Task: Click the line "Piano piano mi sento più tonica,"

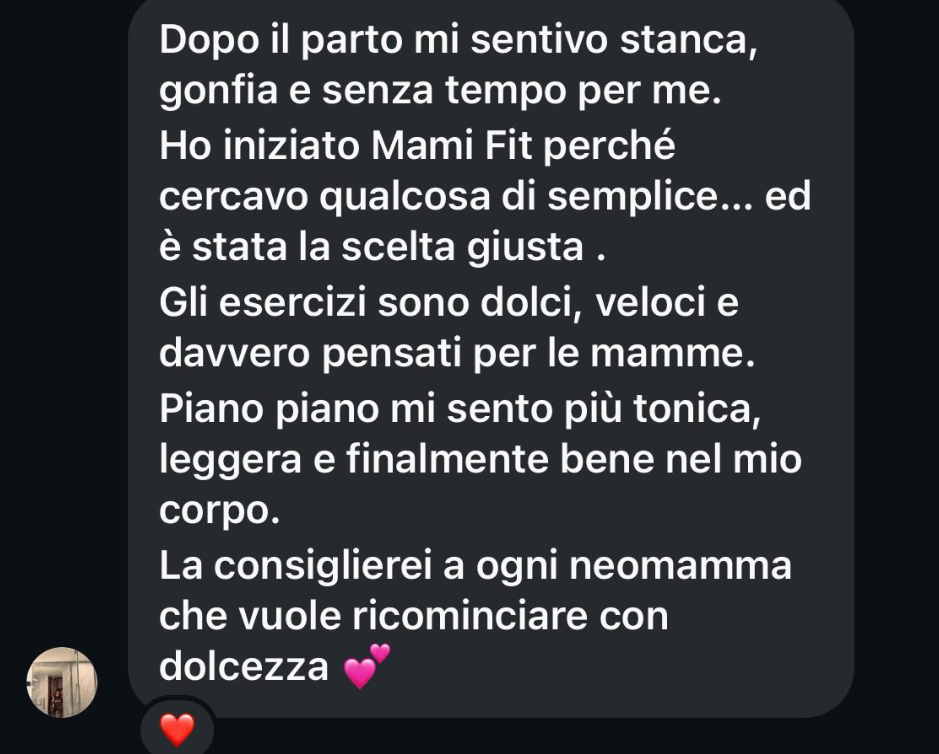Action: 460,409
